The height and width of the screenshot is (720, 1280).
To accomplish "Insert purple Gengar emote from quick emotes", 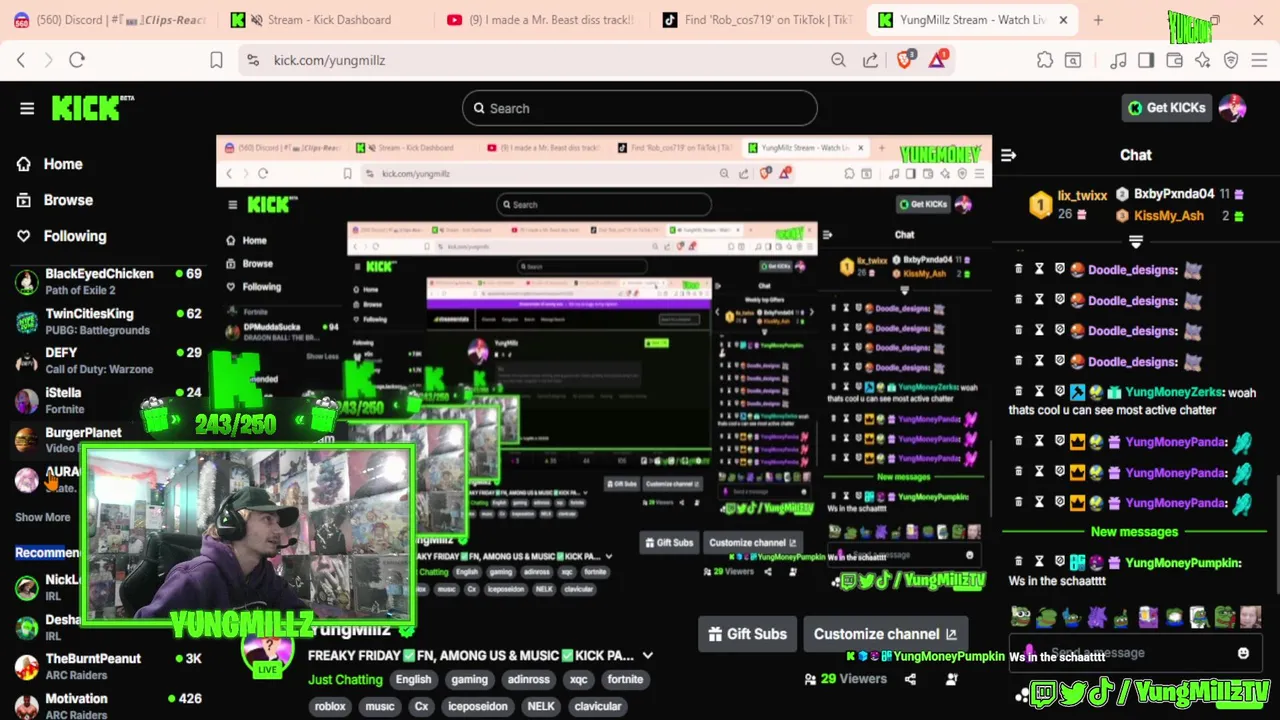I will (1097, 617).
